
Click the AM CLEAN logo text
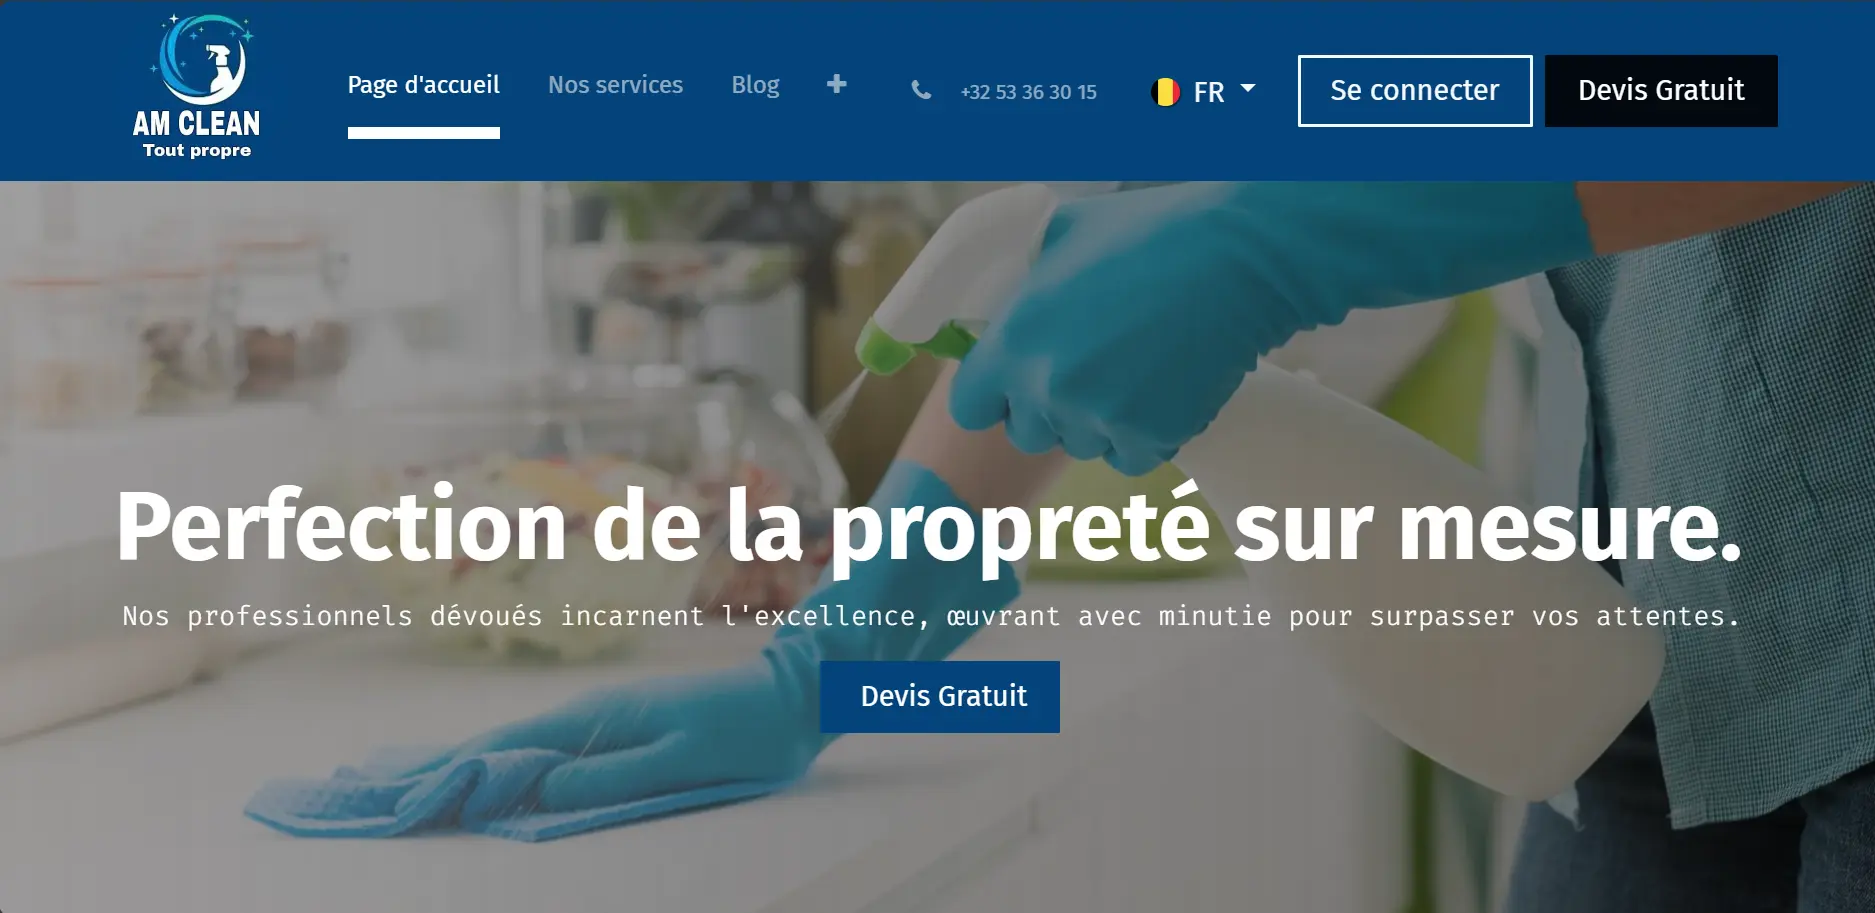tap(197, 123)
